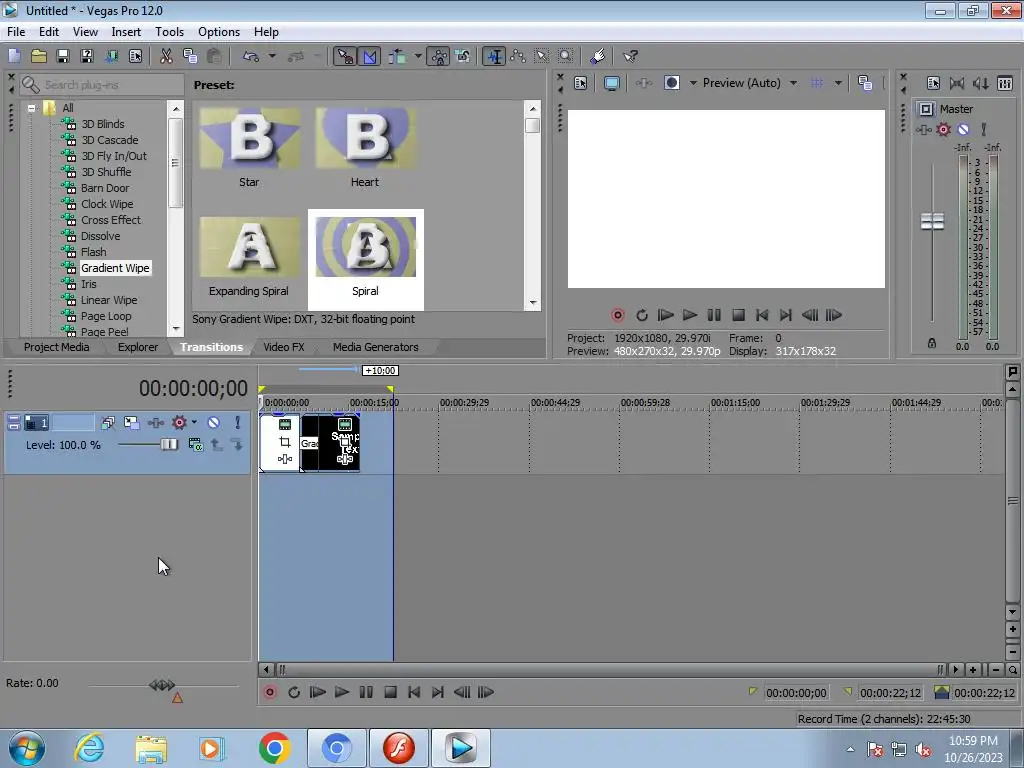Click Track Motion icon on track 1
The width and height of the screenshot is (1024, 768).
[x=131, y=423]
